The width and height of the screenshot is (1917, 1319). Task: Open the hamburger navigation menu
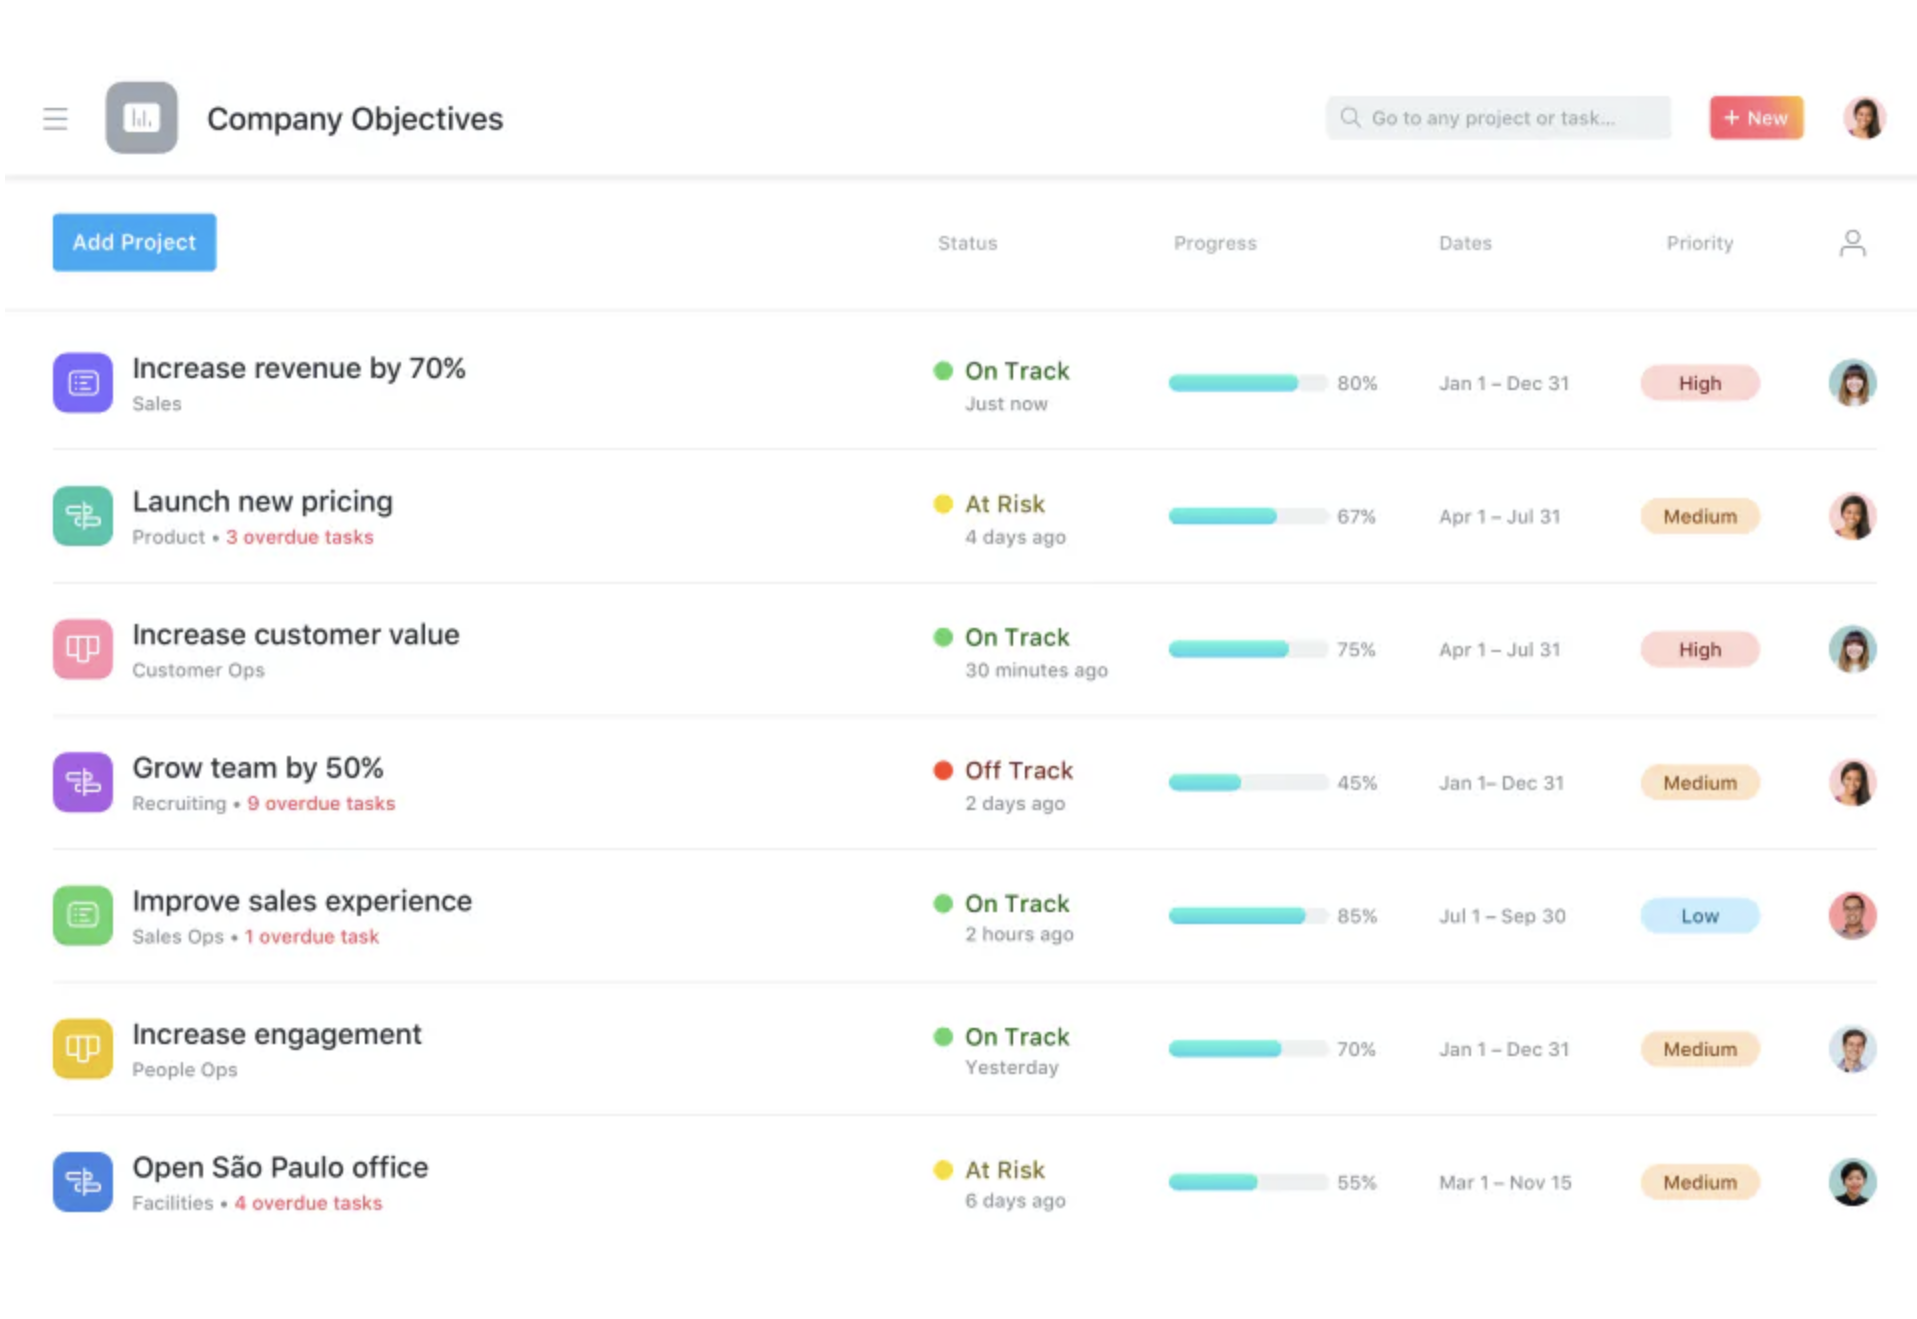coord(55,118)
